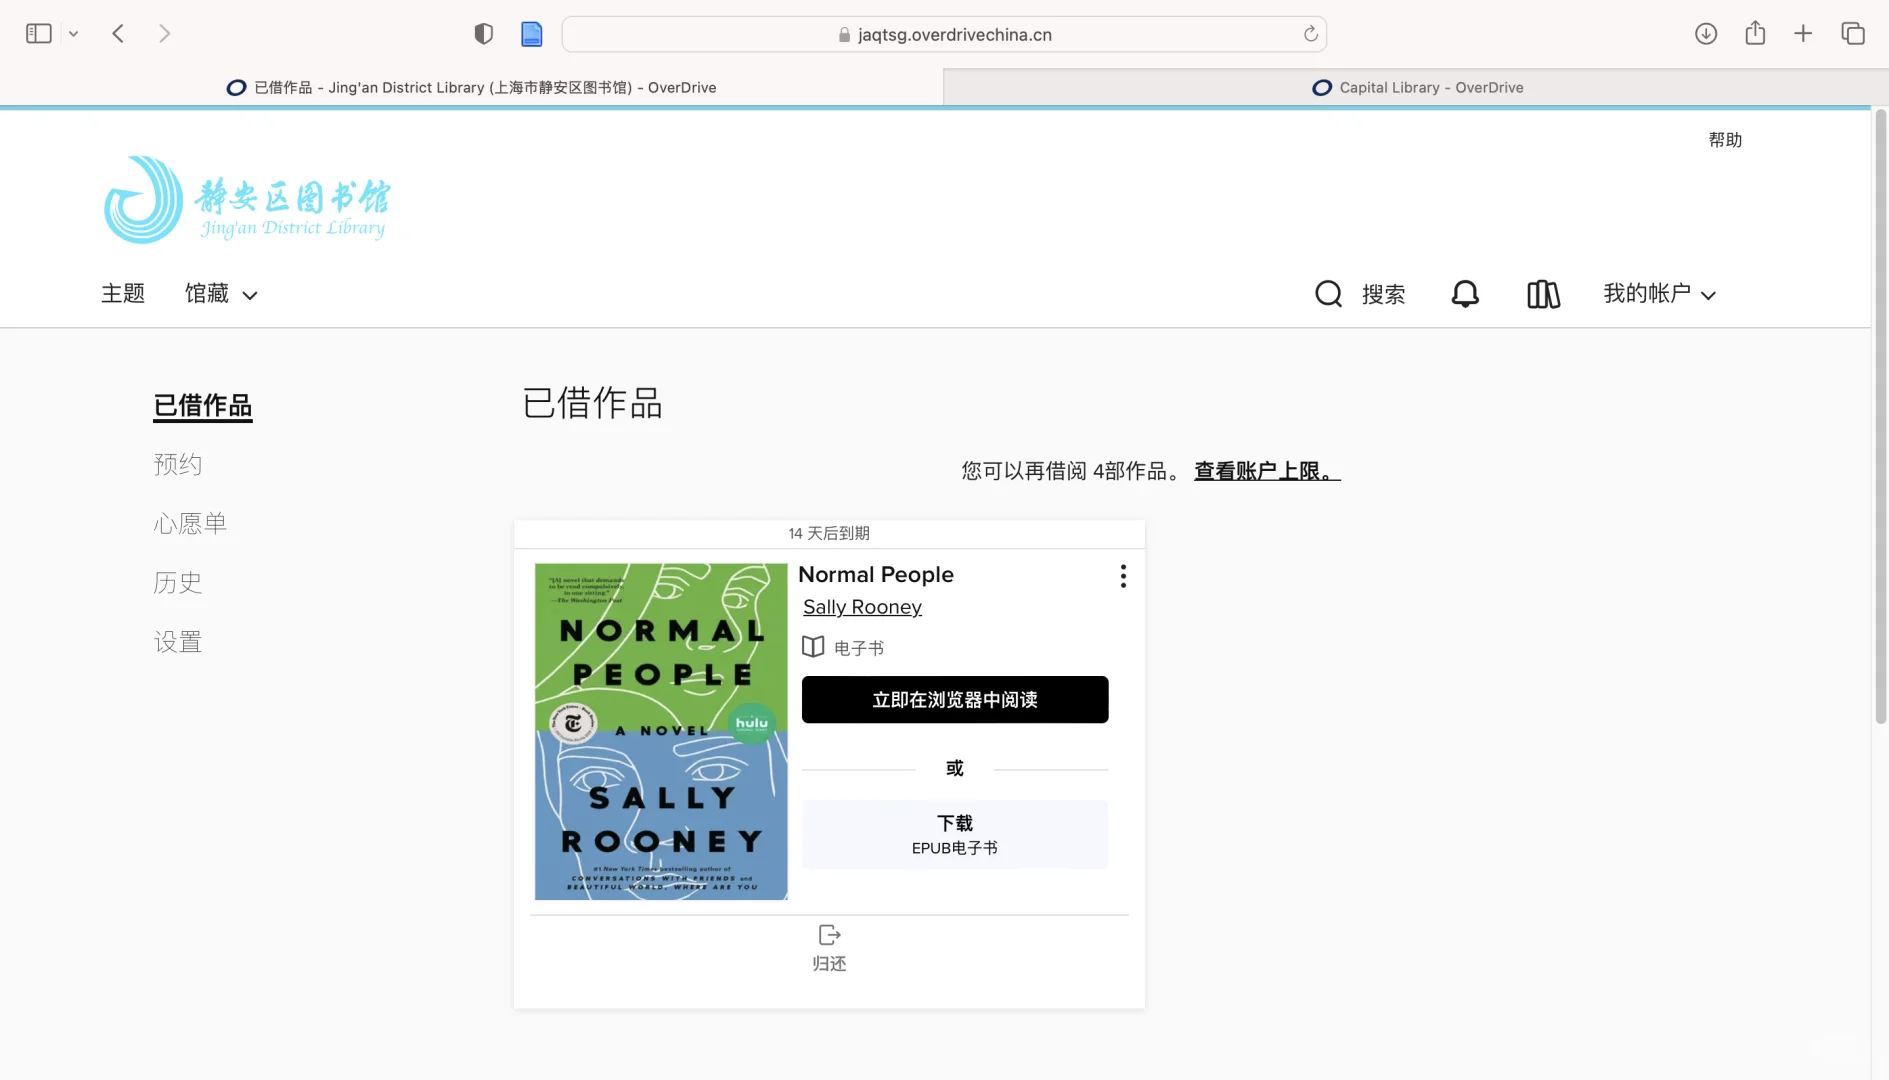Viewport: 1889px width, 1080px height.
Task: Switch to the Jing'an District Library tab
Action: [471, 87]
